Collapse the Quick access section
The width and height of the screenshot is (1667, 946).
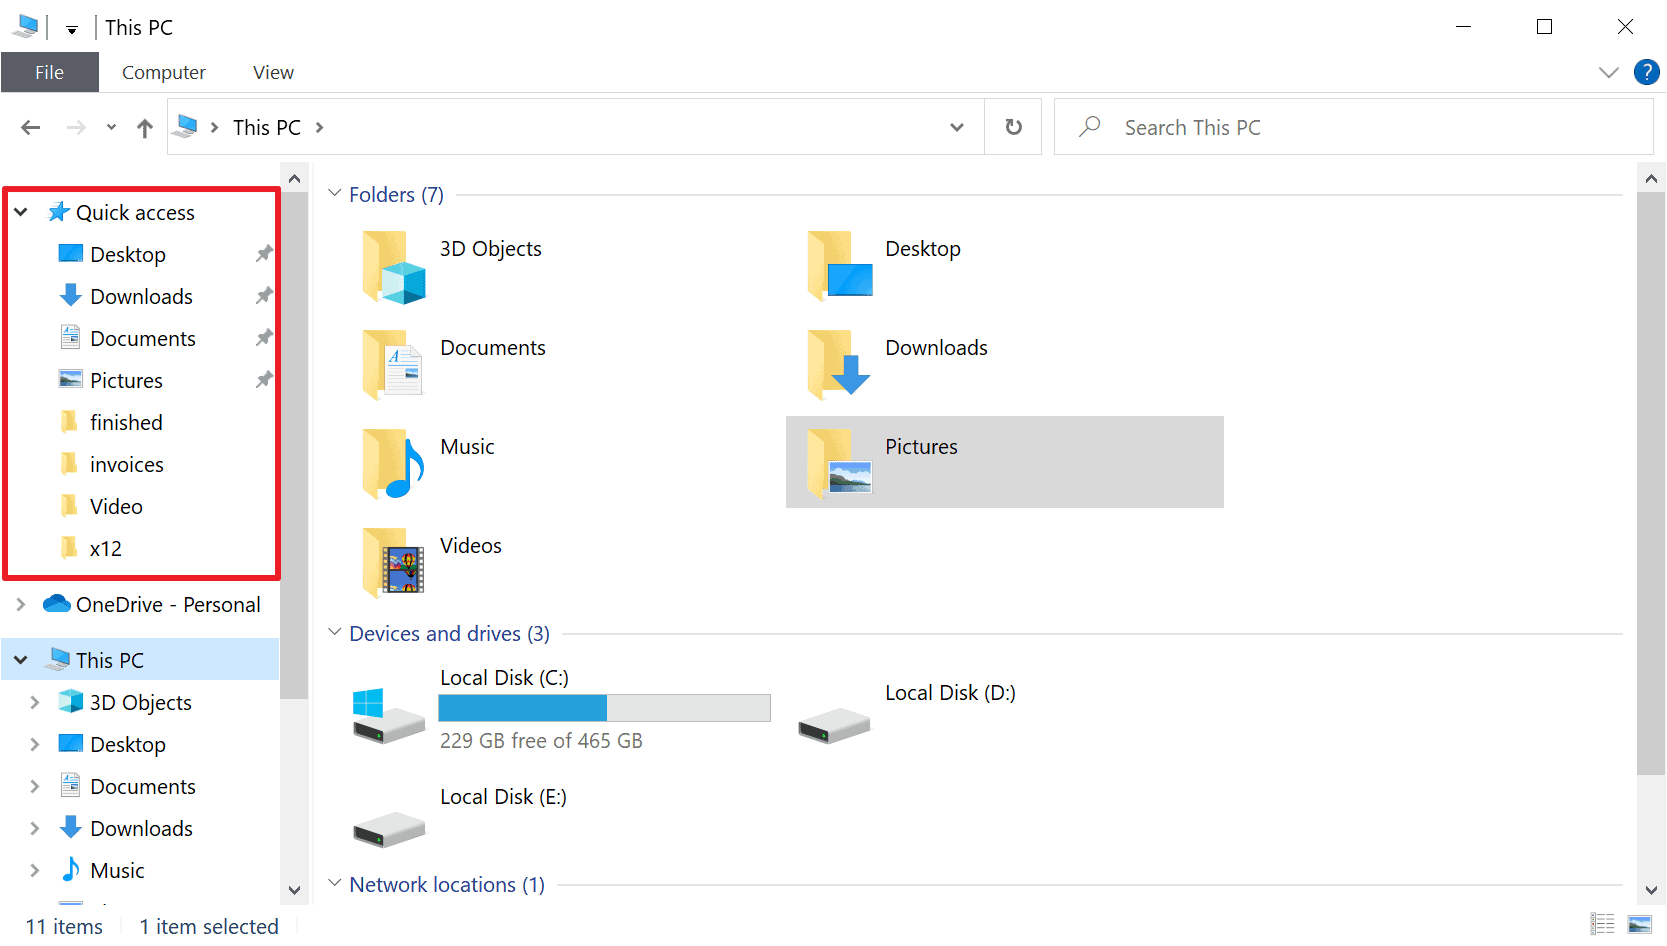[x=20, y=212]
